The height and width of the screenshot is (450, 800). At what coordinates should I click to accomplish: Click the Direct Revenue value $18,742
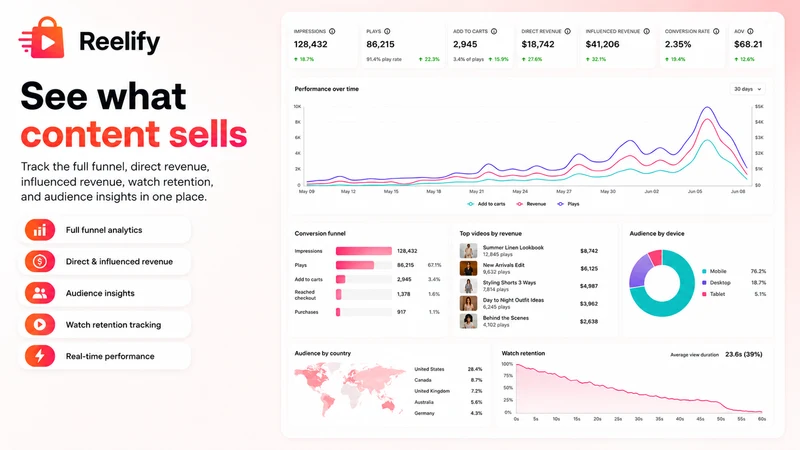click(x=538, y=44)
